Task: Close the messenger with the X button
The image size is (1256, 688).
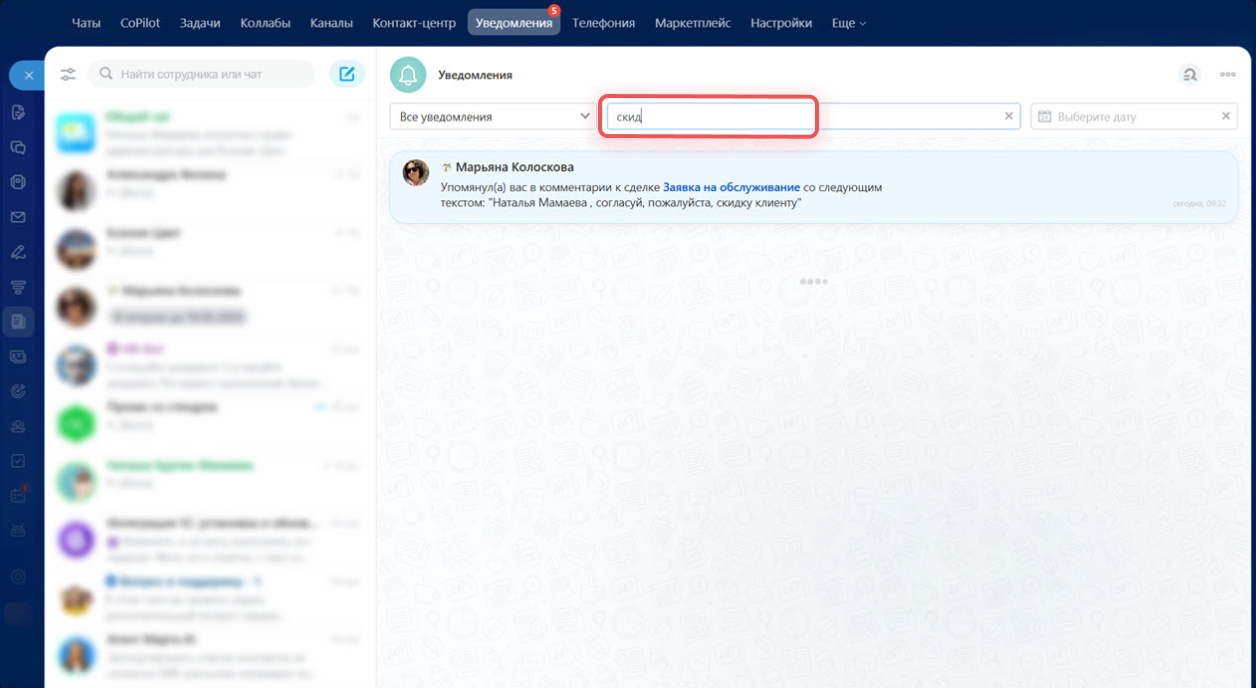Action: point(28,75)
